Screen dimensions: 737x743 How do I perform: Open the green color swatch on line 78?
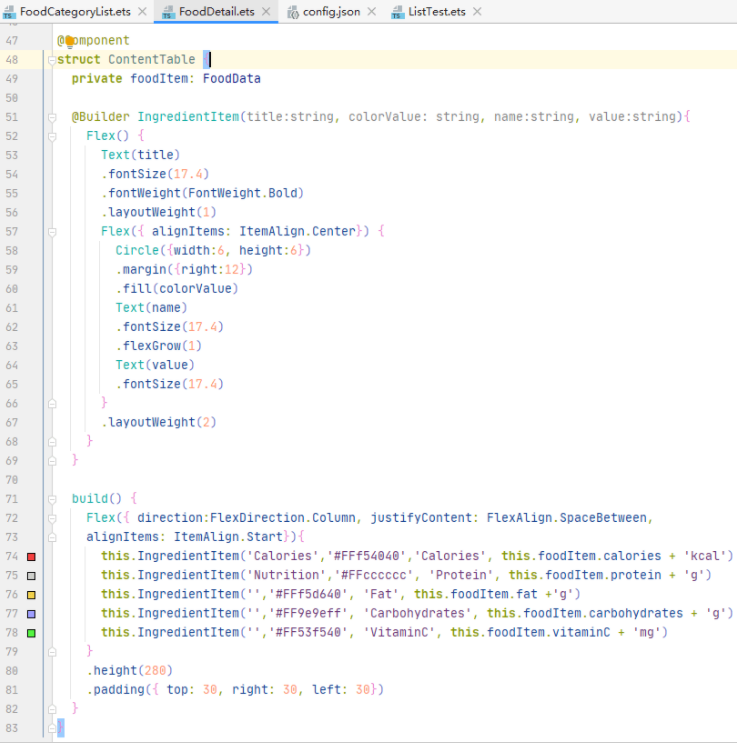tap(31, 632)
